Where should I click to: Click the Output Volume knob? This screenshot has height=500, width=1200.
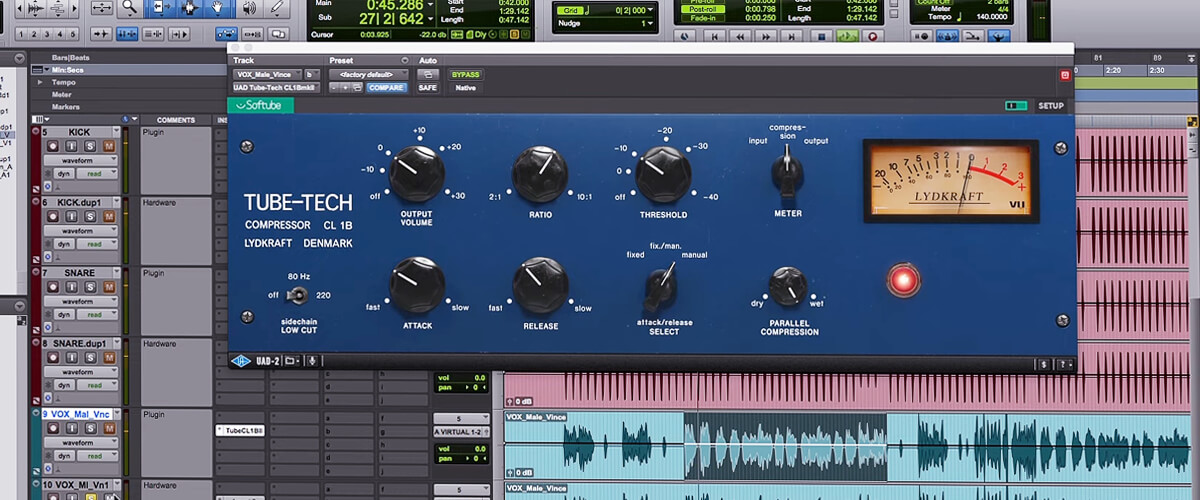415,172
